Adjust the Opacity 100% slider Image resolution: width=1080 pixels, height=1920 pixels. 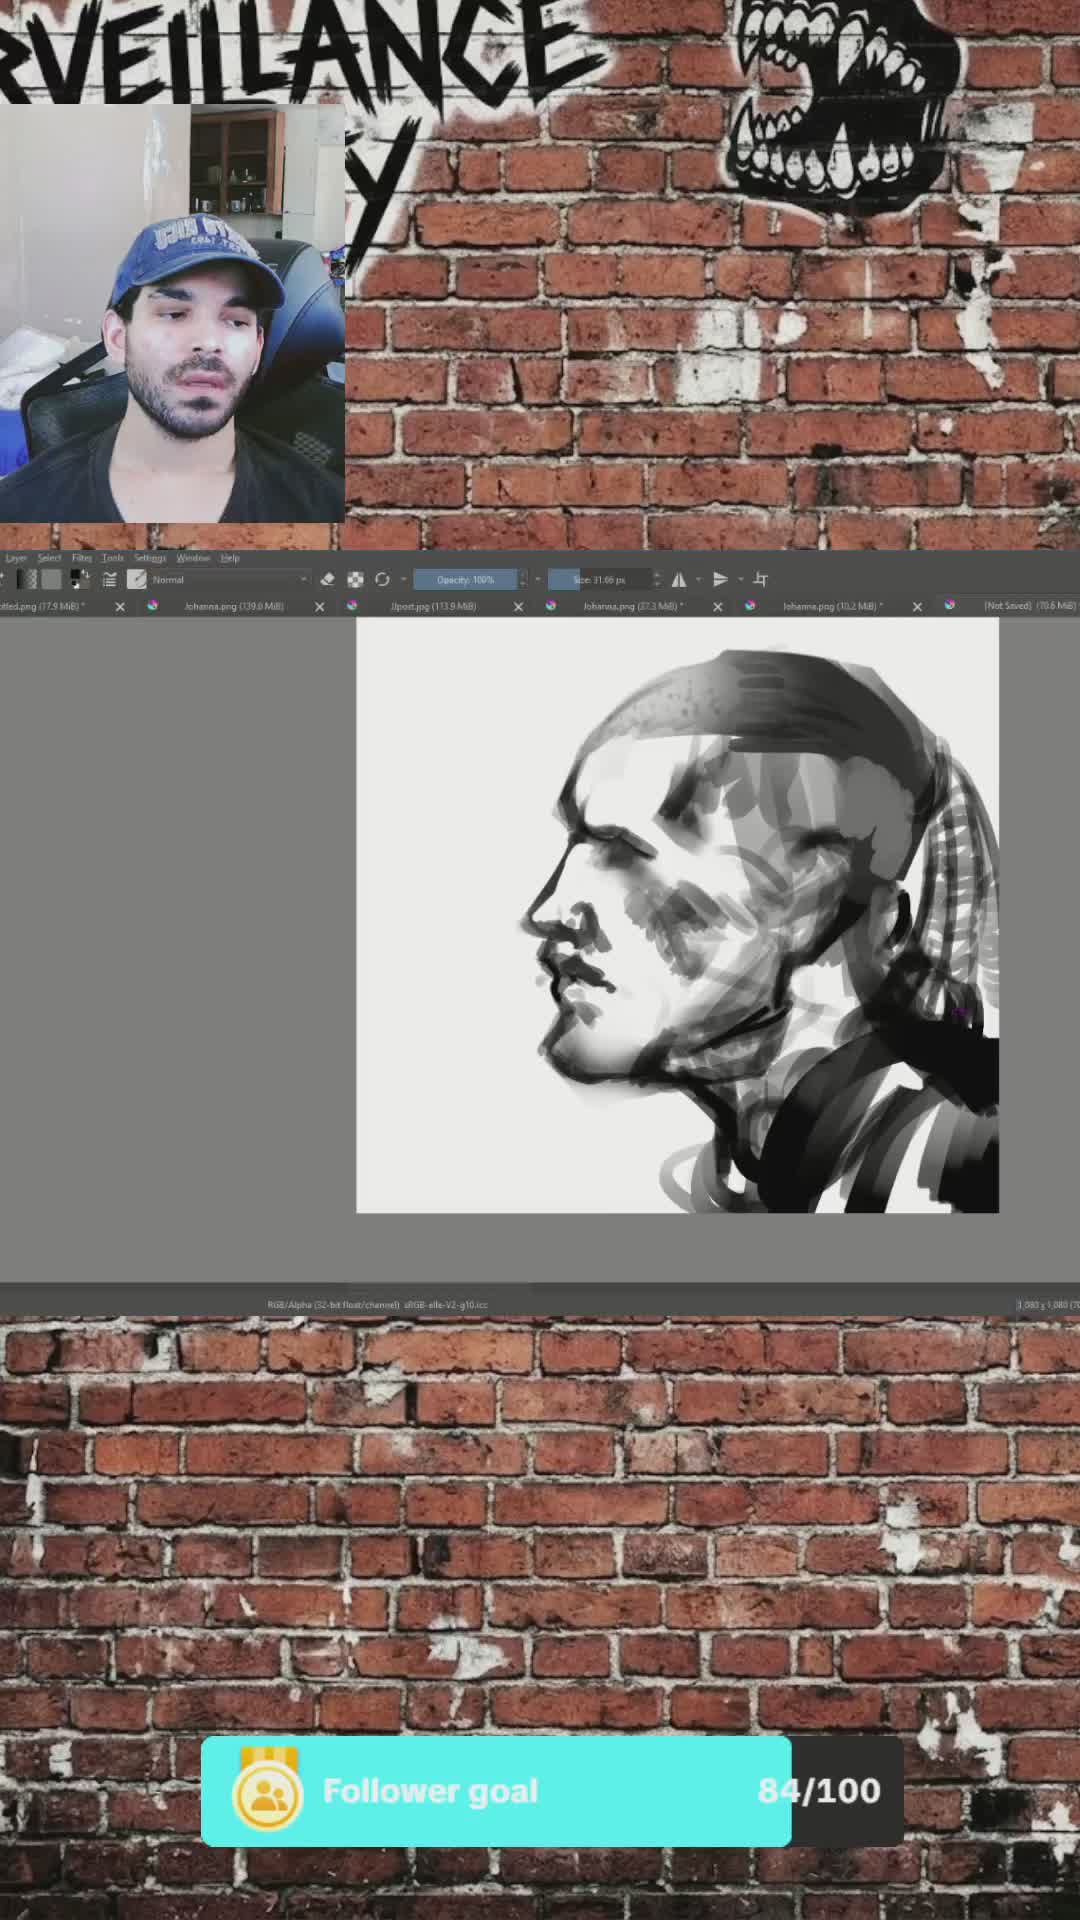click(465, 579)
